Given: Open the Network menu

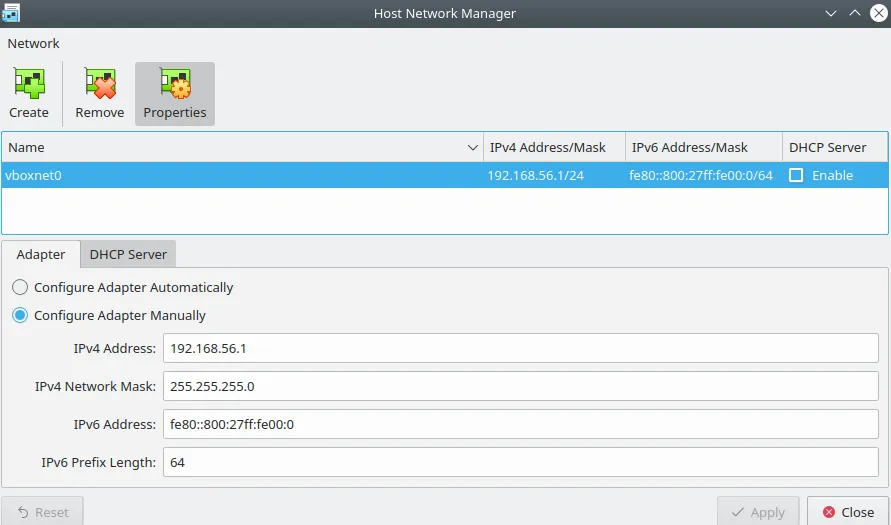Looking at the screenshot, I should coord(34,43).
